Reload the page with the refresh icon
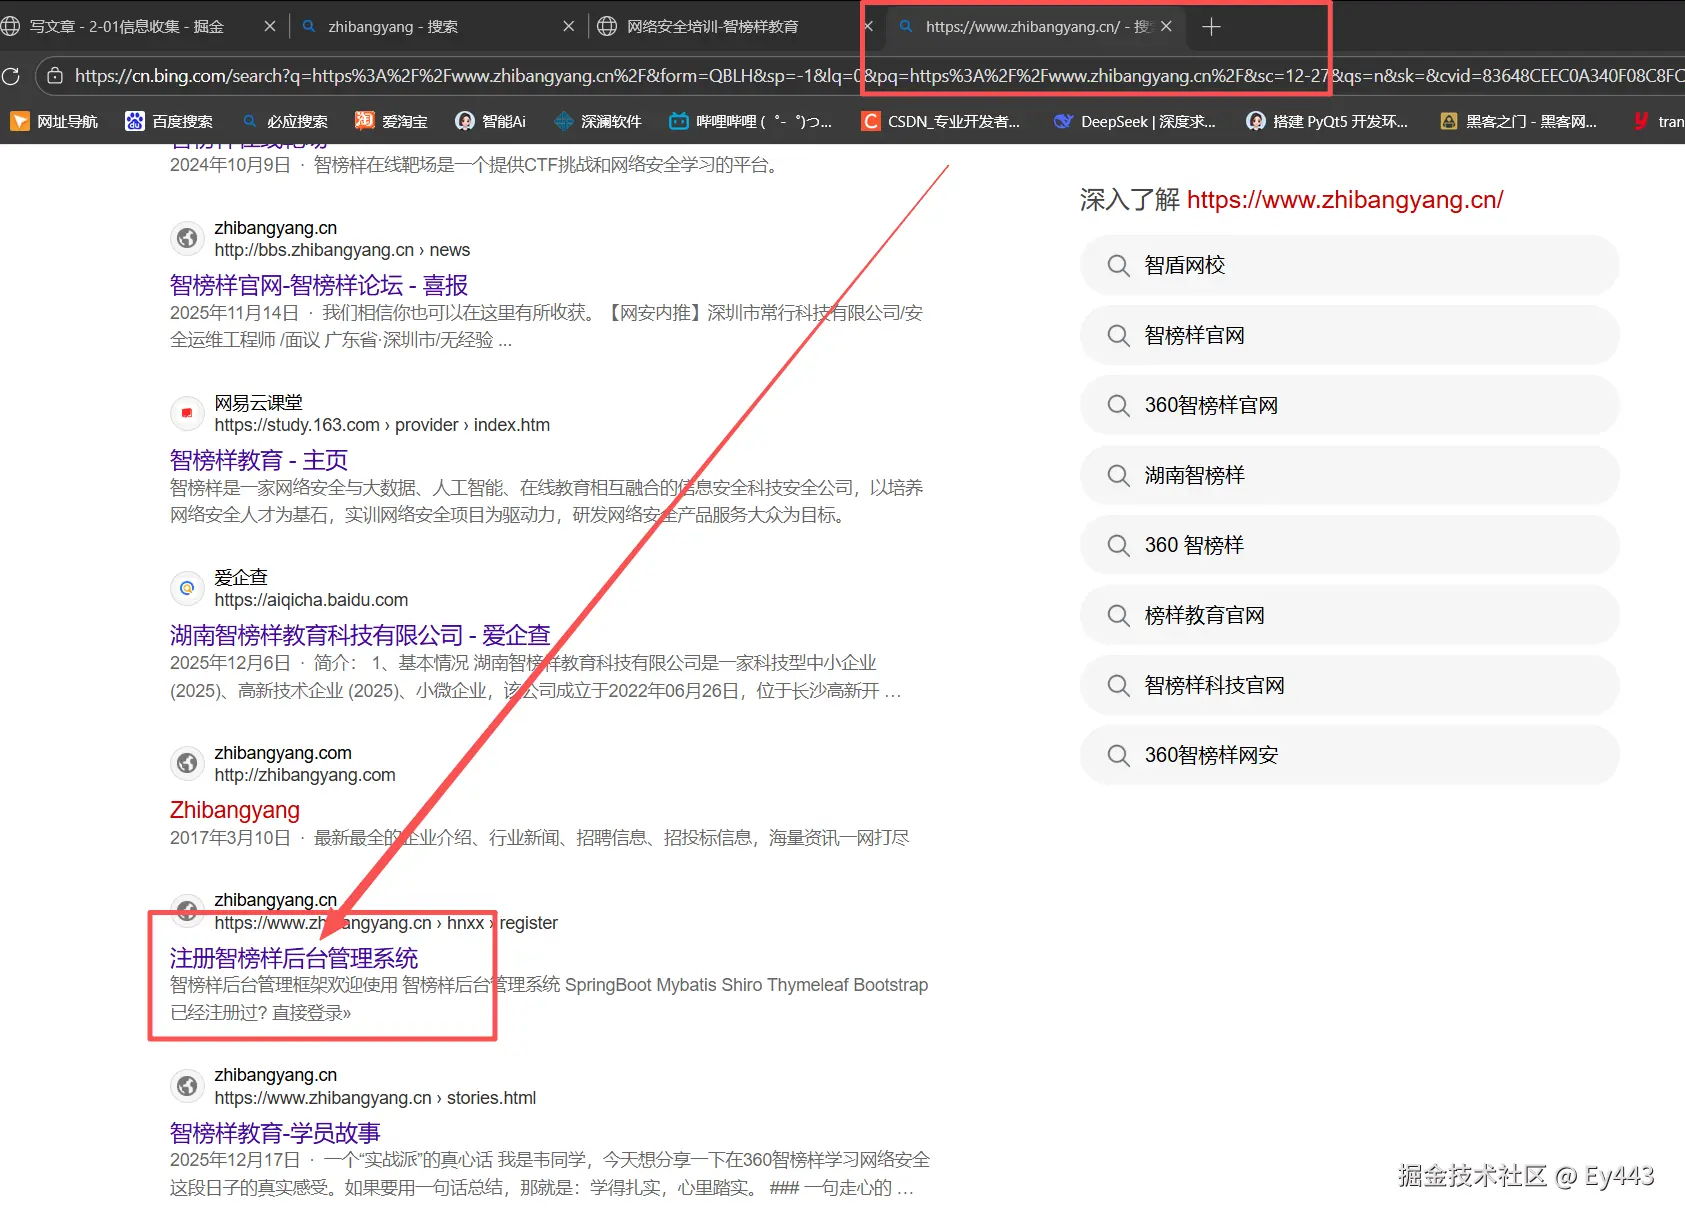This screenshot has width=1685, height=1221. pyautogui.click(x=11, y=75)
